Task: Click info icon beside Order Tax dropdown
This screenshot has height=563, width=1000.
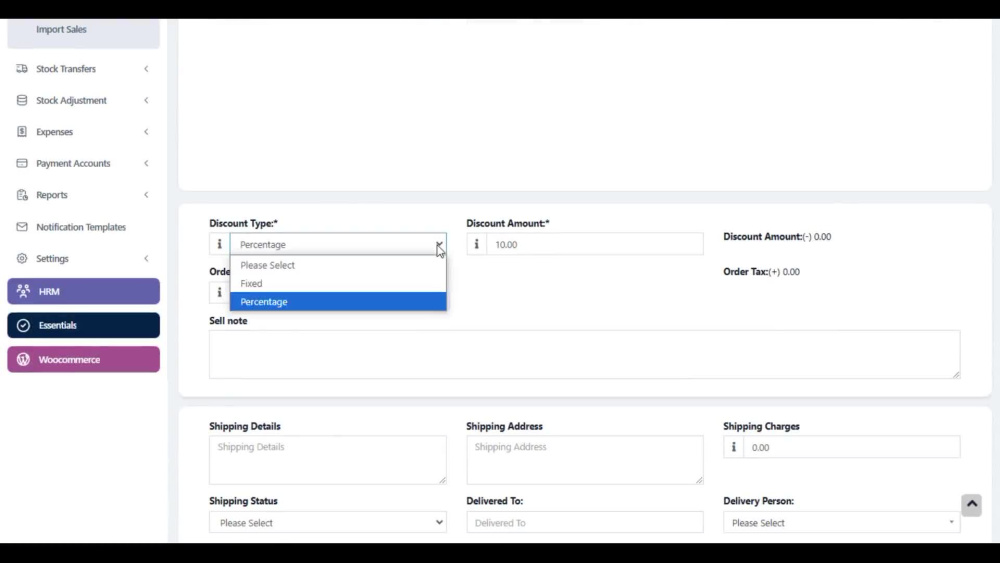Action: (x=219, y=292)
